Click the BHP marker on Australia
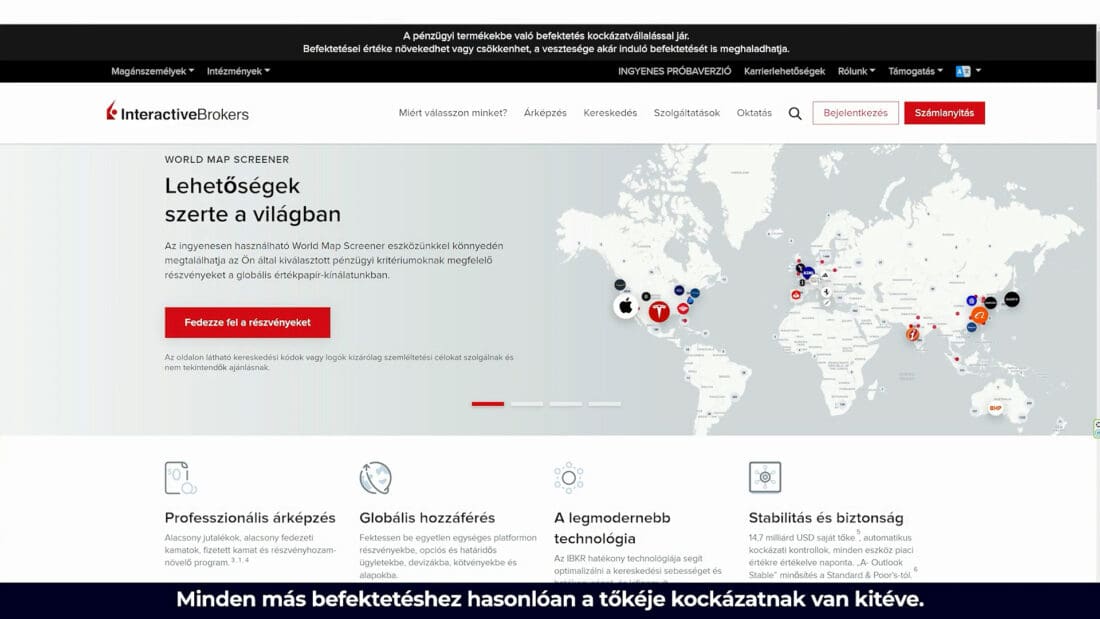The image size is (1100, 619). [995, 408]
